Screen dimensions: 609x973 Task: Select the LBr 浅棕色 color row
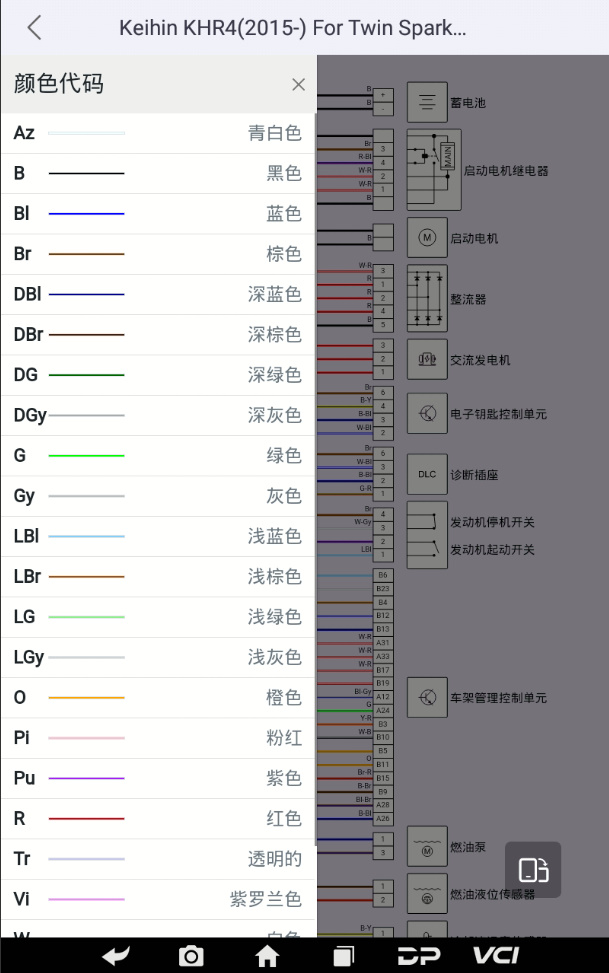[x=158, y=577]
